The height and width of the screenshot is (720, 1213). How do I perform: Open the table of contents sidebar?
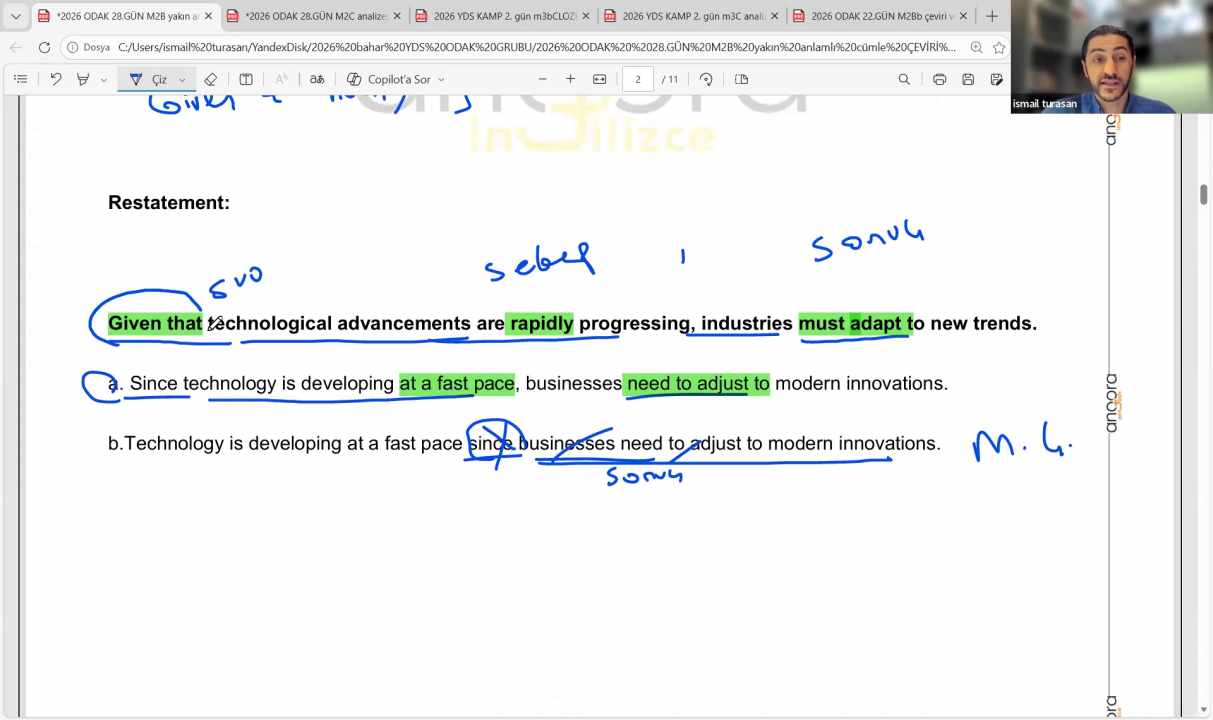20,79
